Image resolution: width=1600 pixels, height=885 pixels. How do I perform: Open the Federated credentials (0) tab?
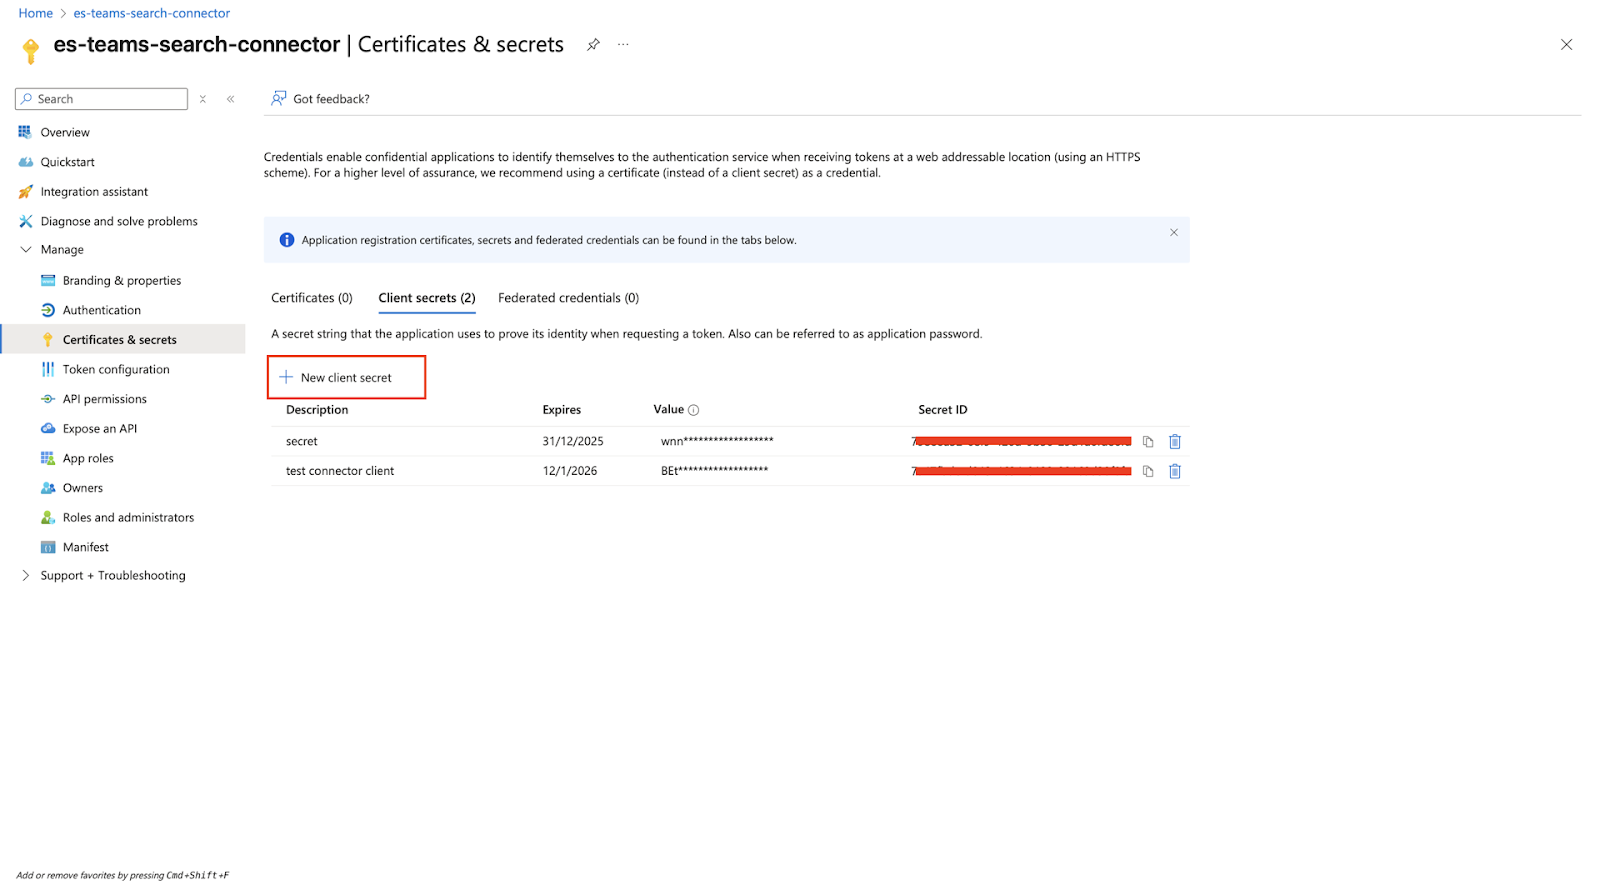[568, 298]
